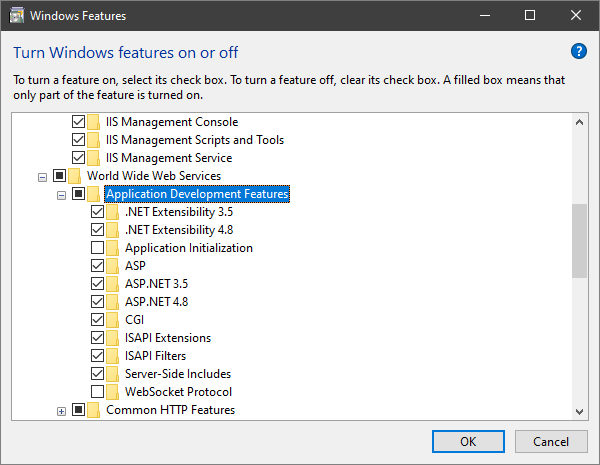
Task: Select the IIS Management Console row
Action: [x=172, y=122]
